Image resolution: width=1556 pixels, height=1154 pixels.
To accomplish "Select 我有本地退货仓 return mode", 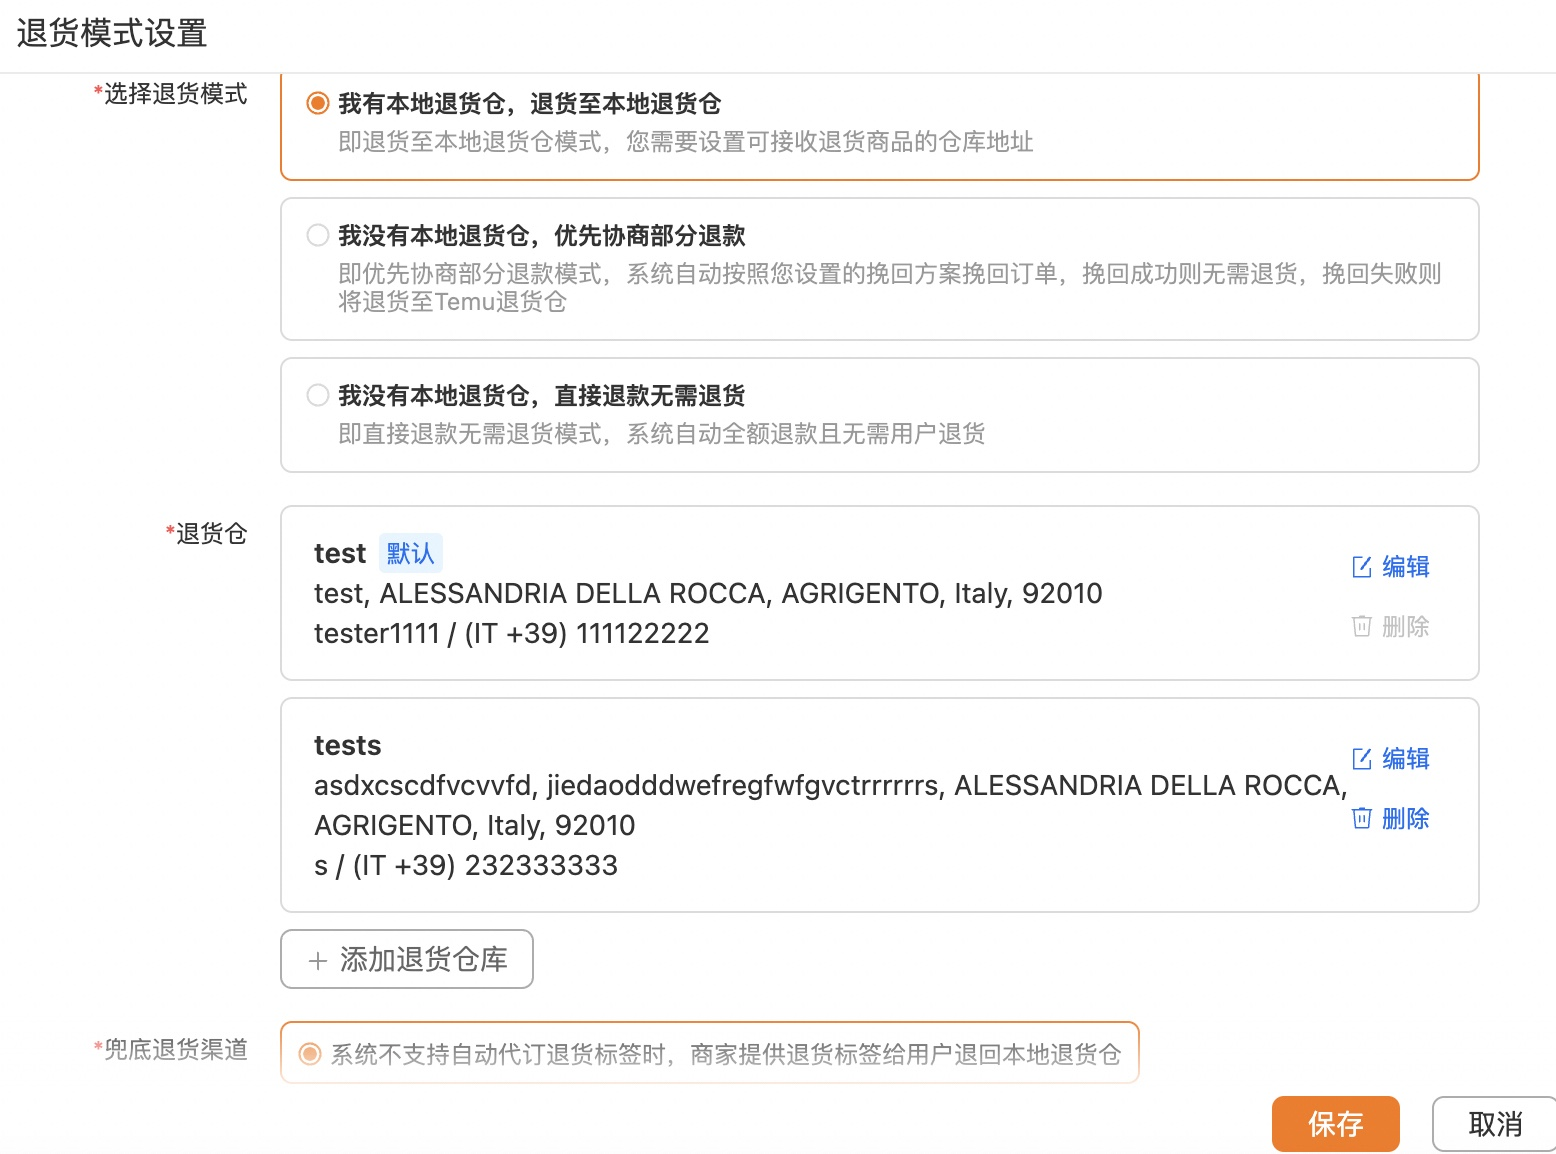I will coord(317,102).
